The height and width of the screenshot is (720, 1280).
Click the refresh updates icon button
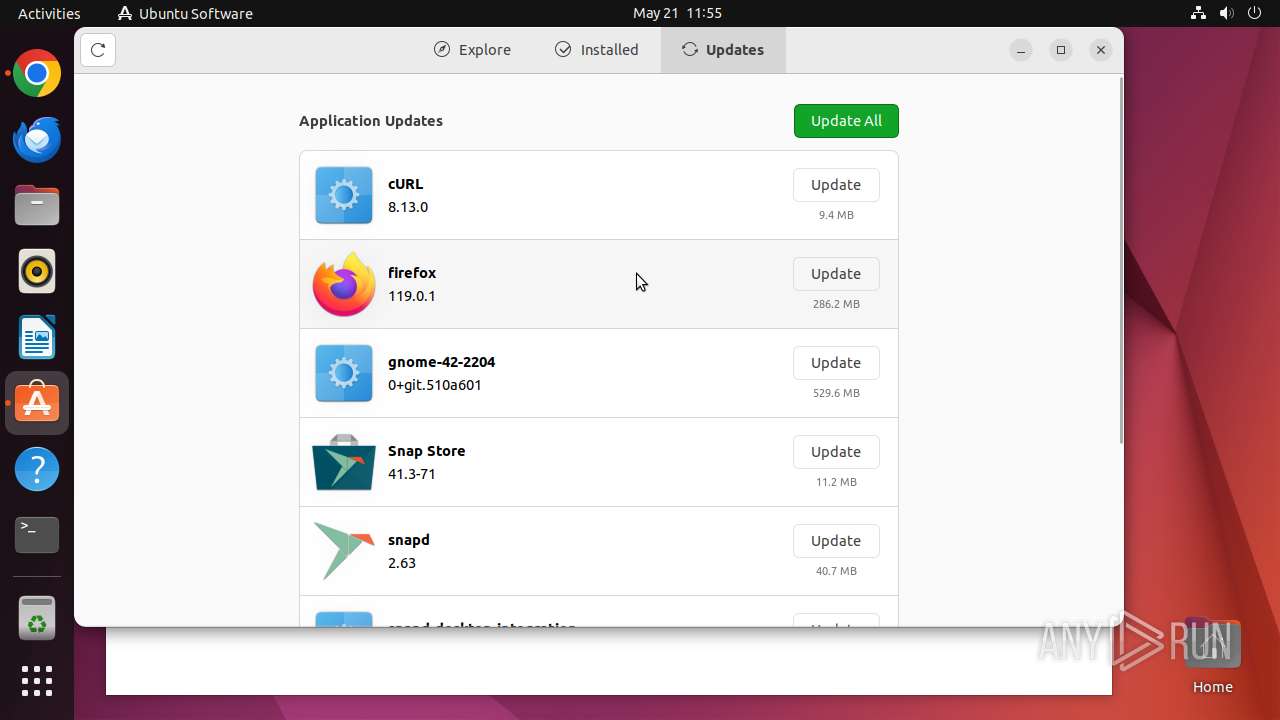point(98,50)
